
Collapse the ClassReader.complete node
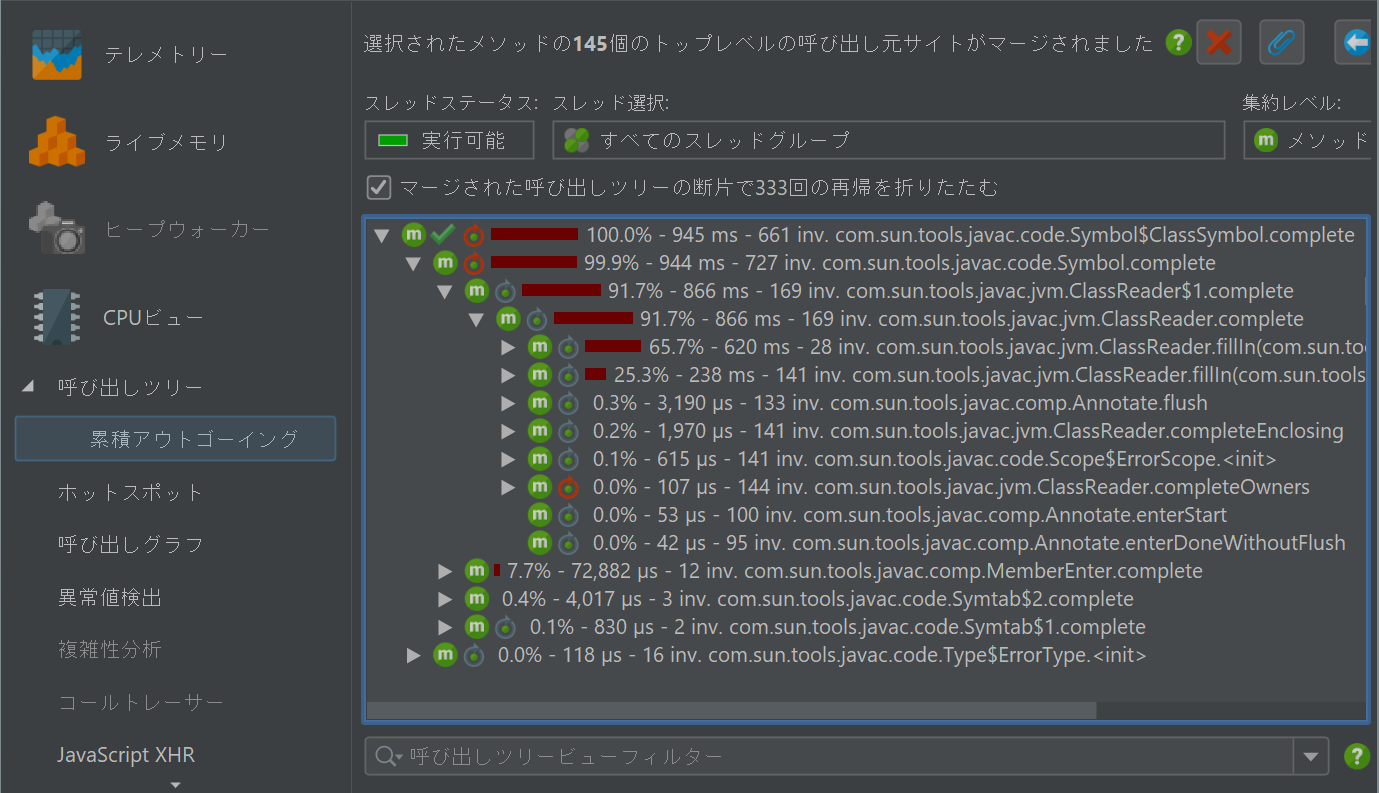477,320
